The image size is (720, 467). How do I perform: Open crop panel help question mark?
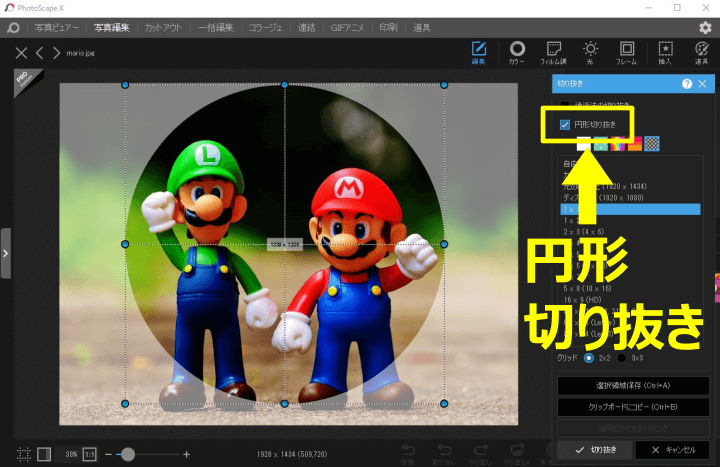pyautogui.click(x=687, y=84)
